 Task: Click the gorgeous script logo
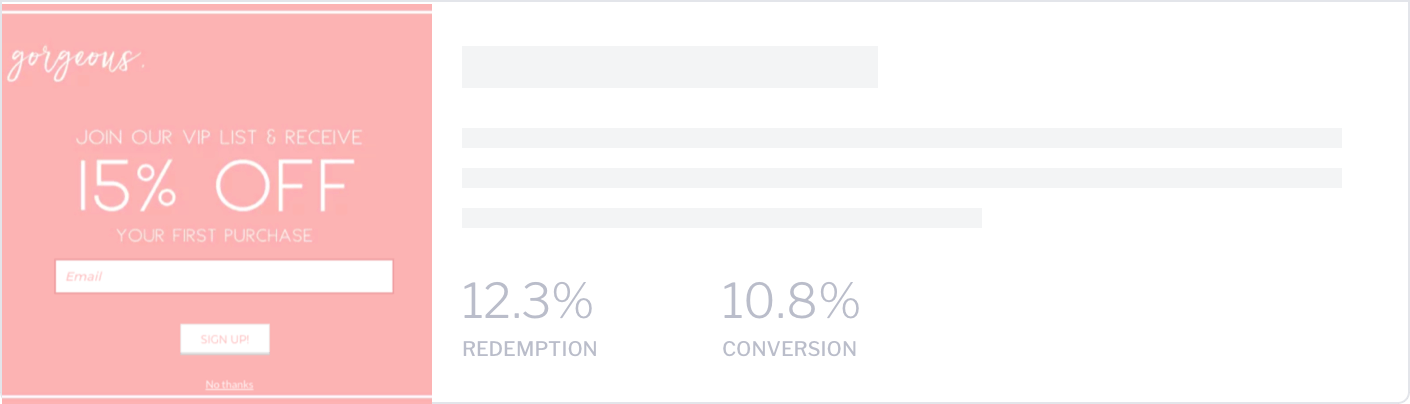(x=75, y=62)
